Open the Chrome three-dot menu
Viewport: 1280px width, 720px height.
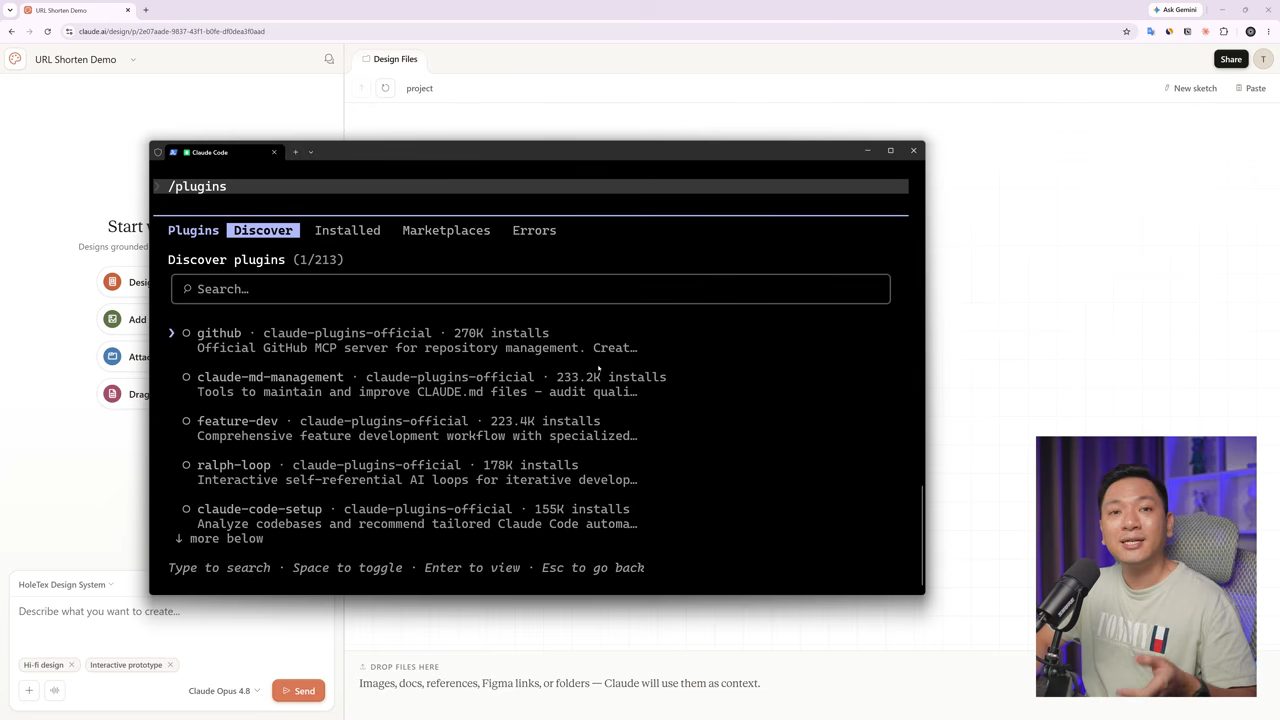point(1268,31)
